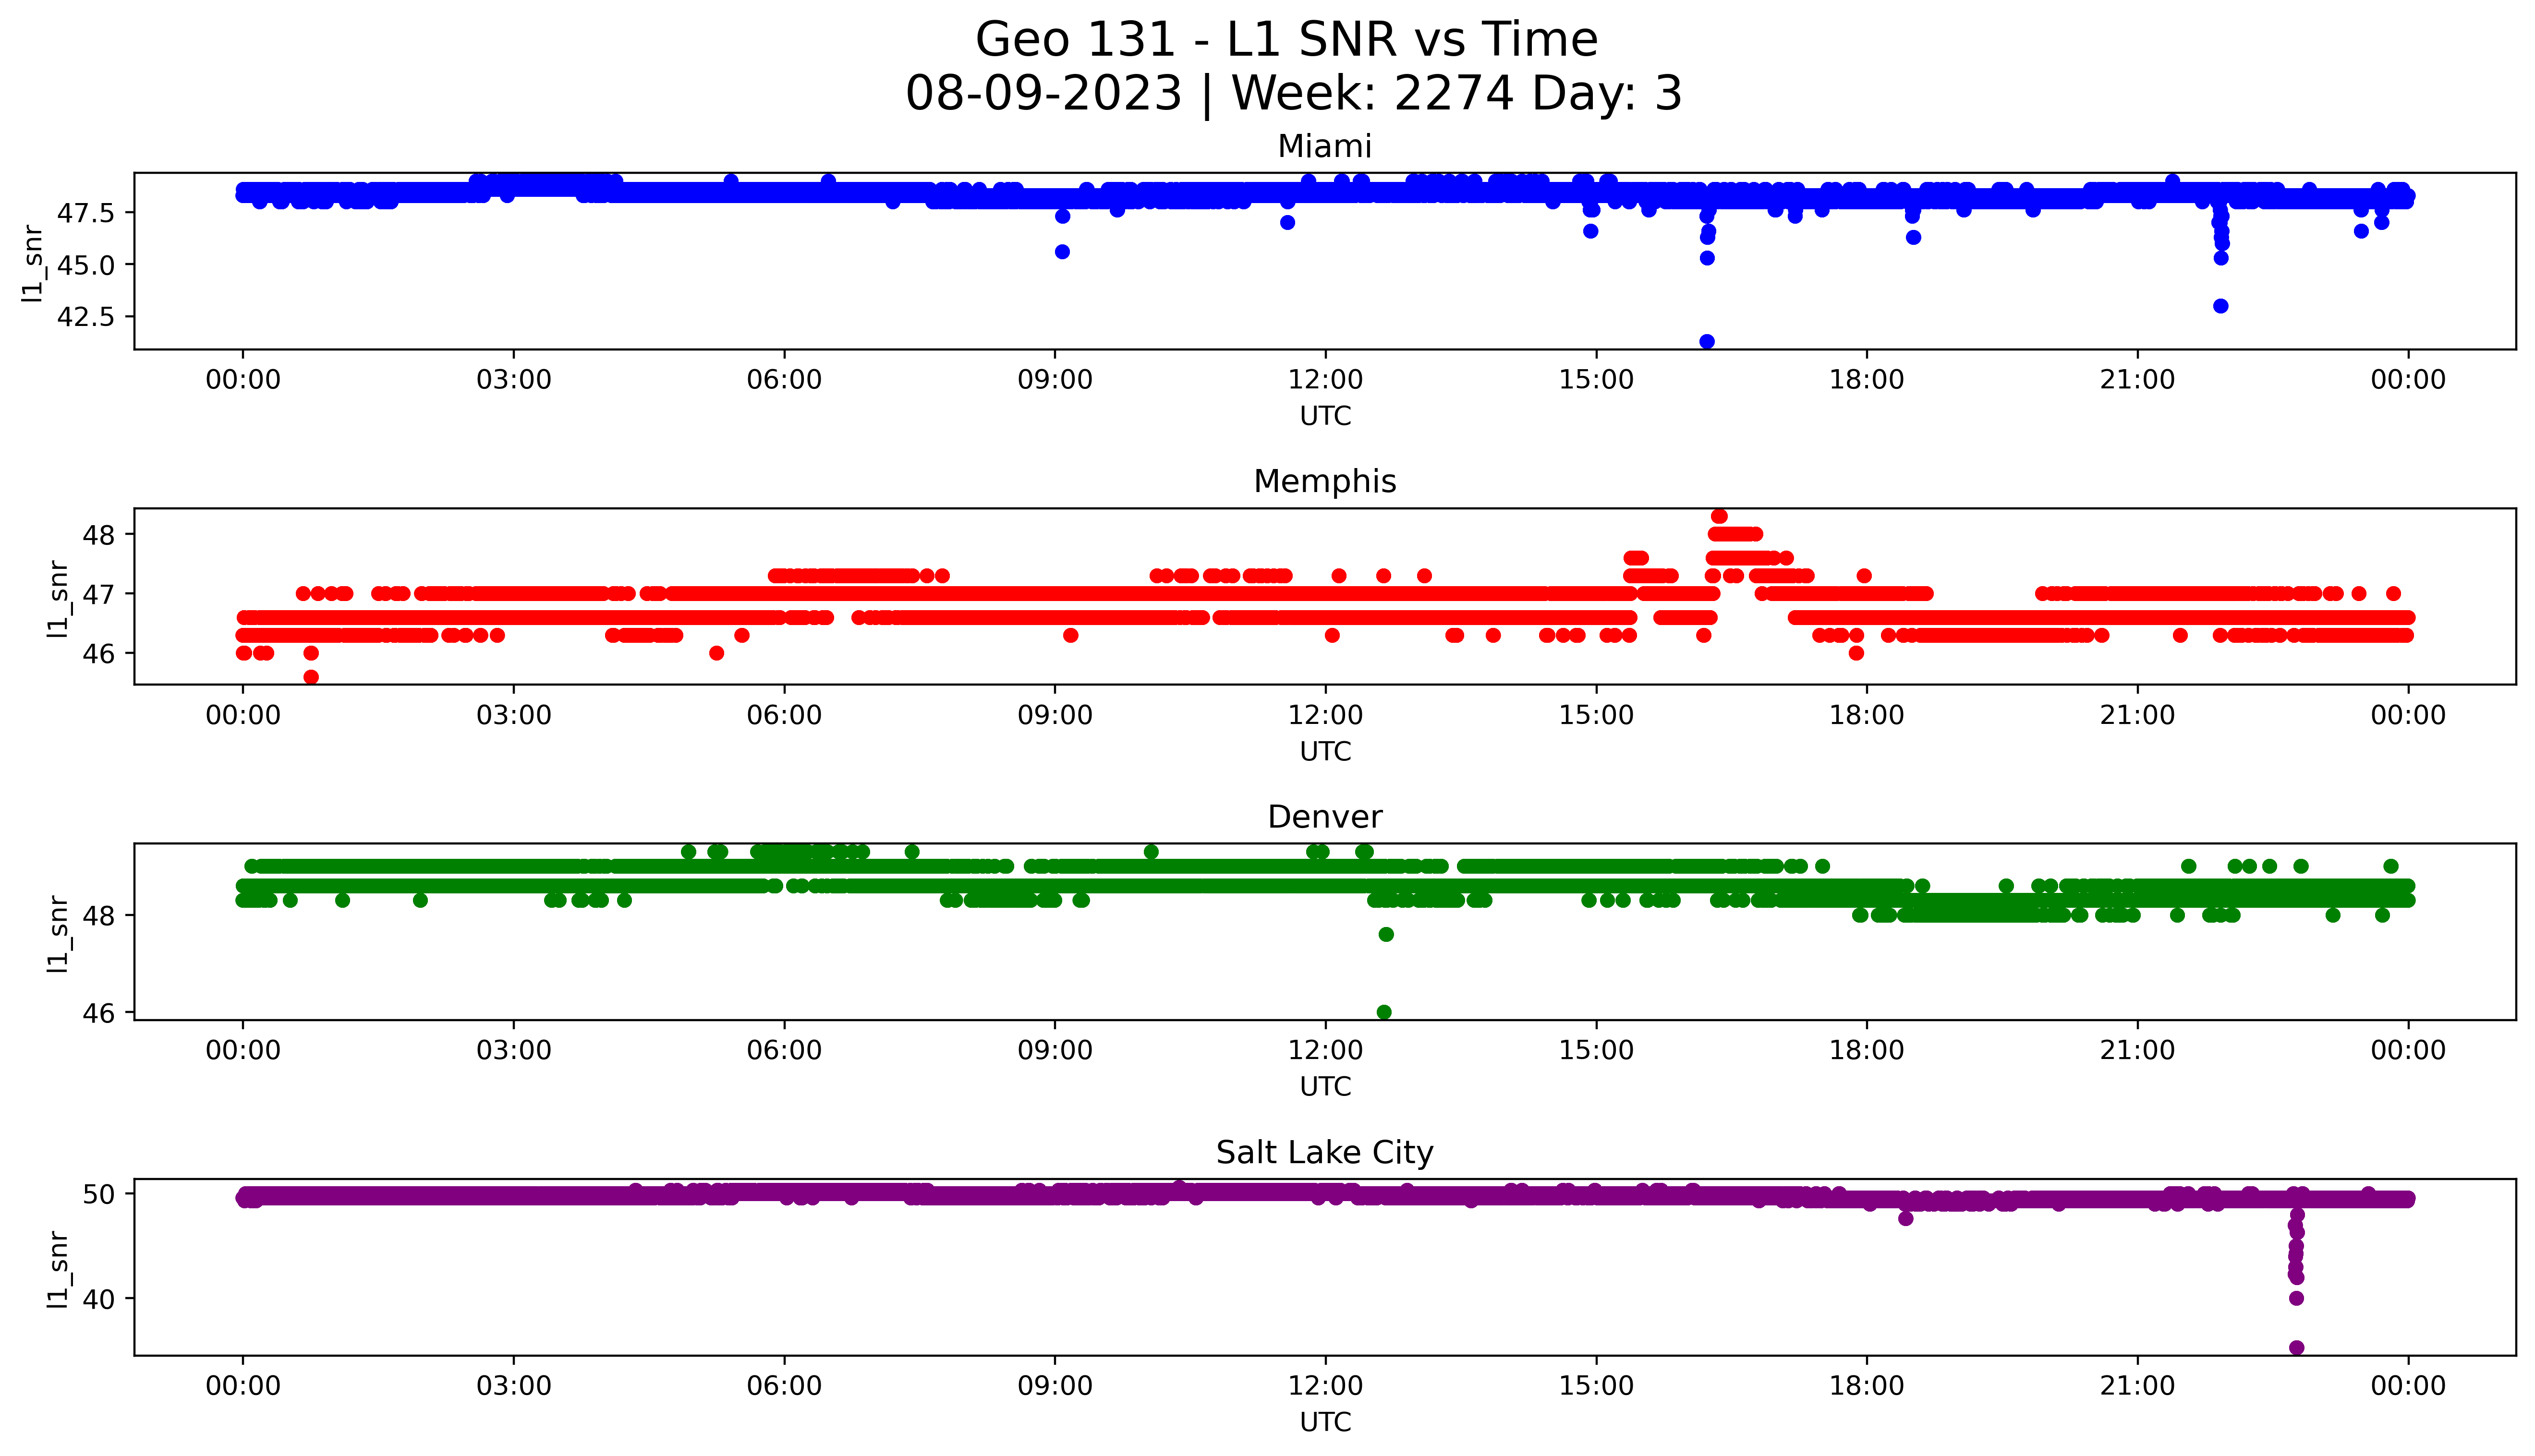Click the 47 y-tick on Memphis plot
The height and width of the screenshot is (1456, 2535).
[99, 594]
